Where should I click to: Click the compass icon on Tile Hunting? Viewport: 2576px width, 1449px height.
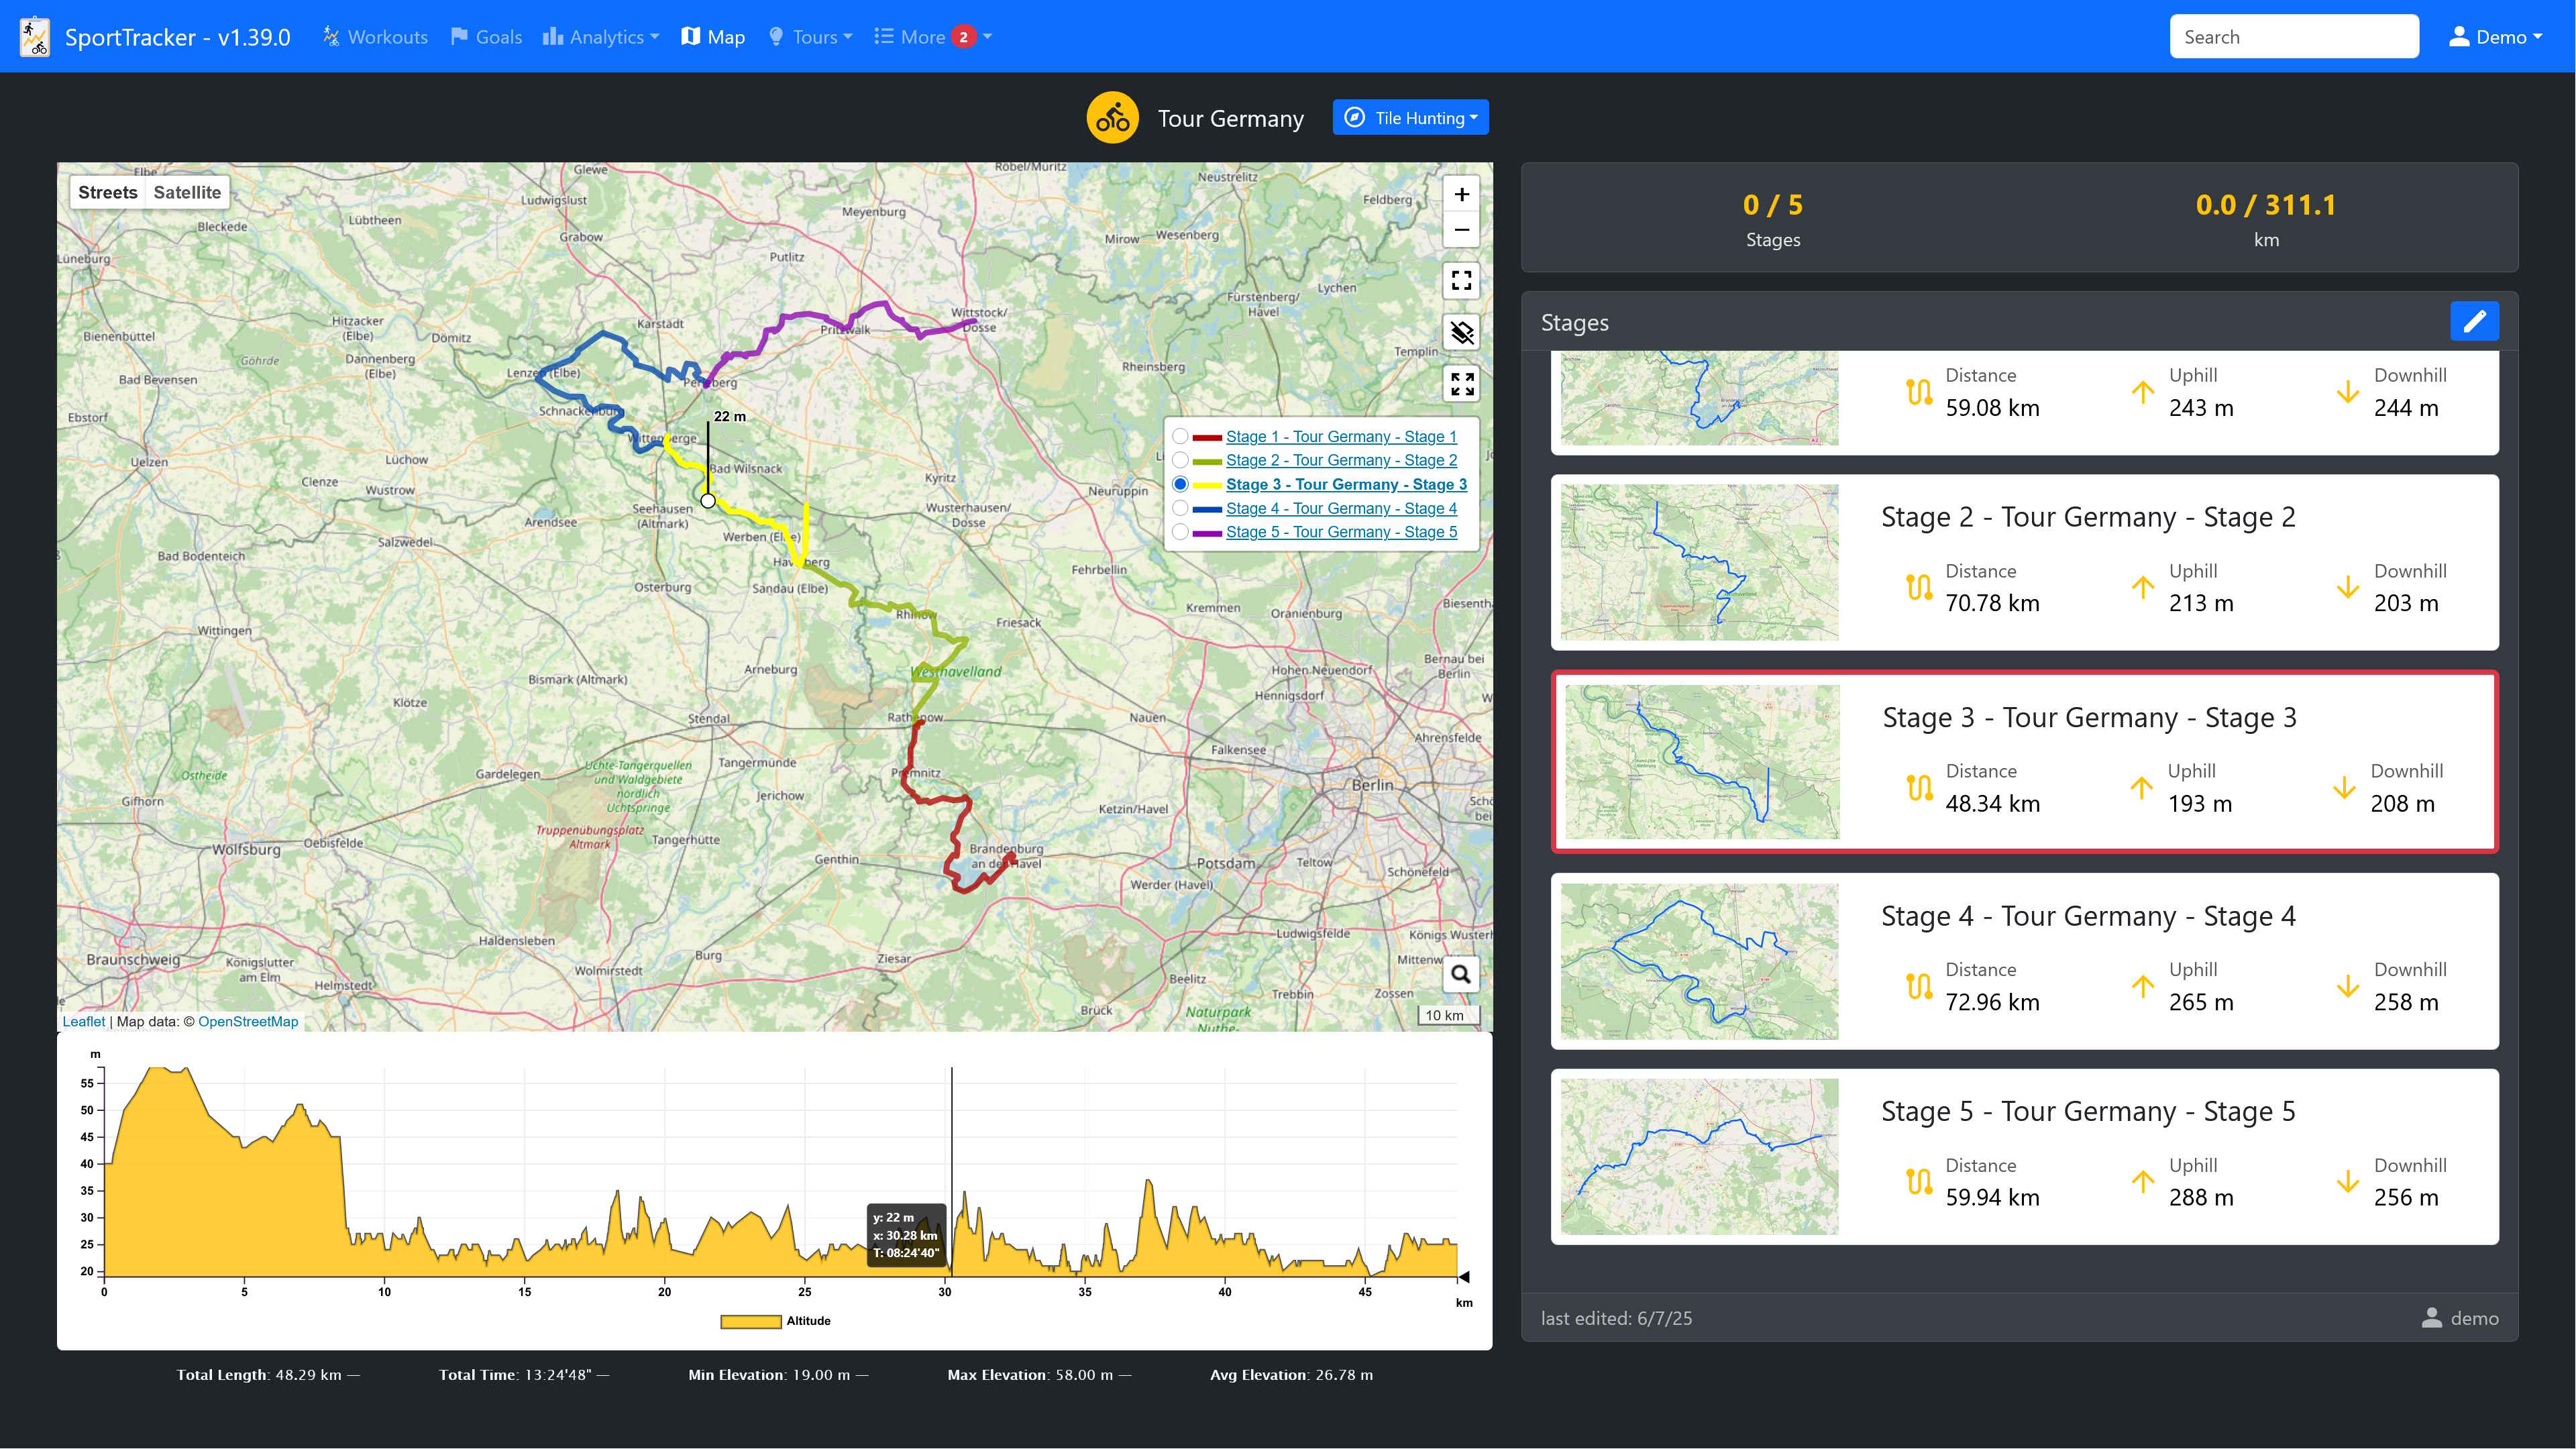[1354, 118]
